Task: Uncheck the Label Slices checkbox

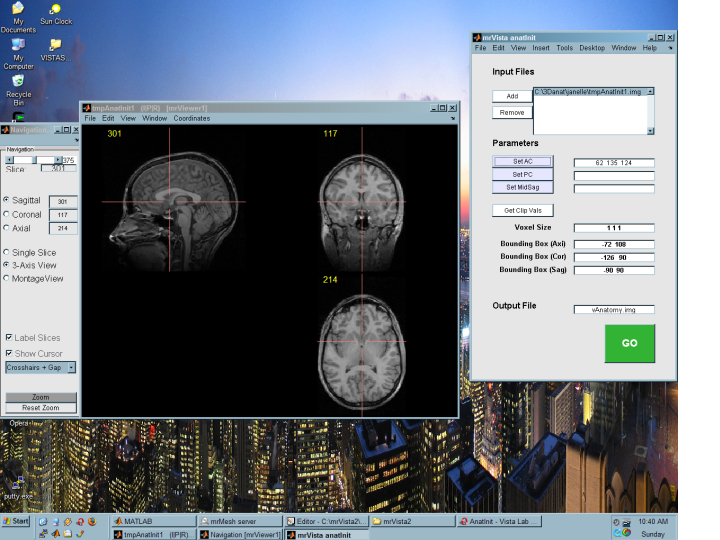Action: click(9, 338)
